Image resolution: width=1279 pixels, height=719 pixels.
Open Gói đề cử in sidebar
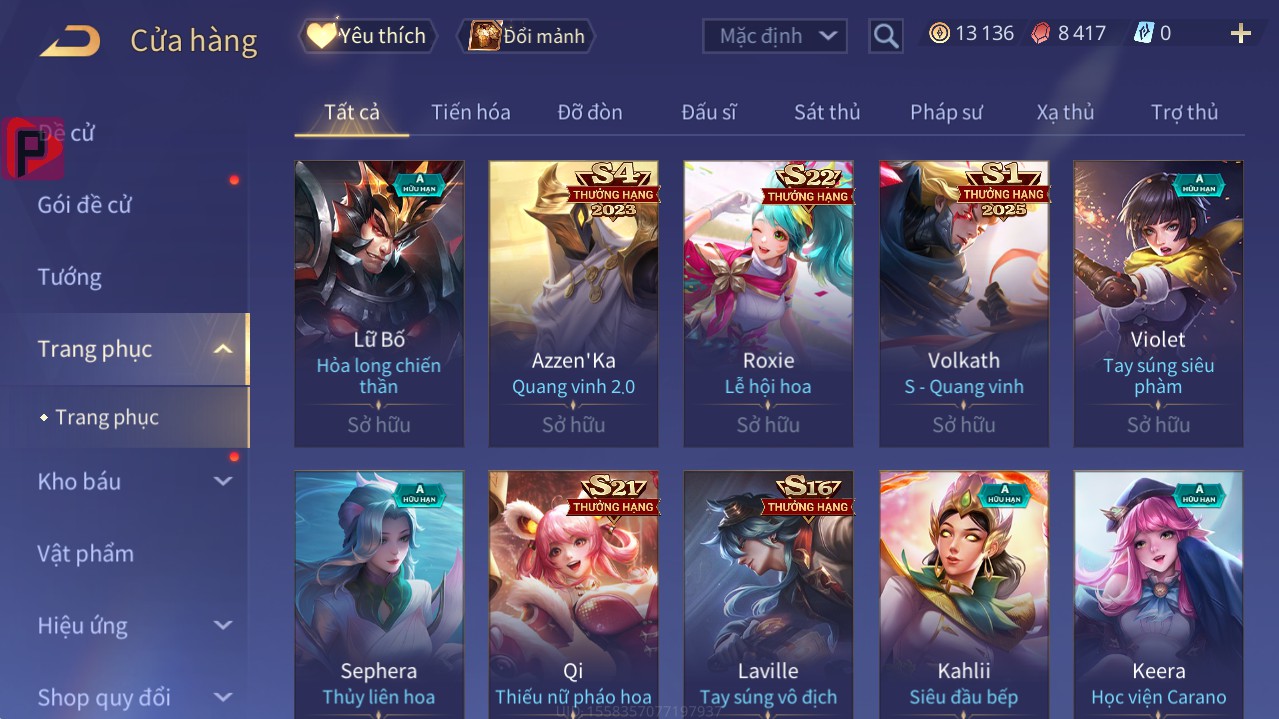(85, 205)
